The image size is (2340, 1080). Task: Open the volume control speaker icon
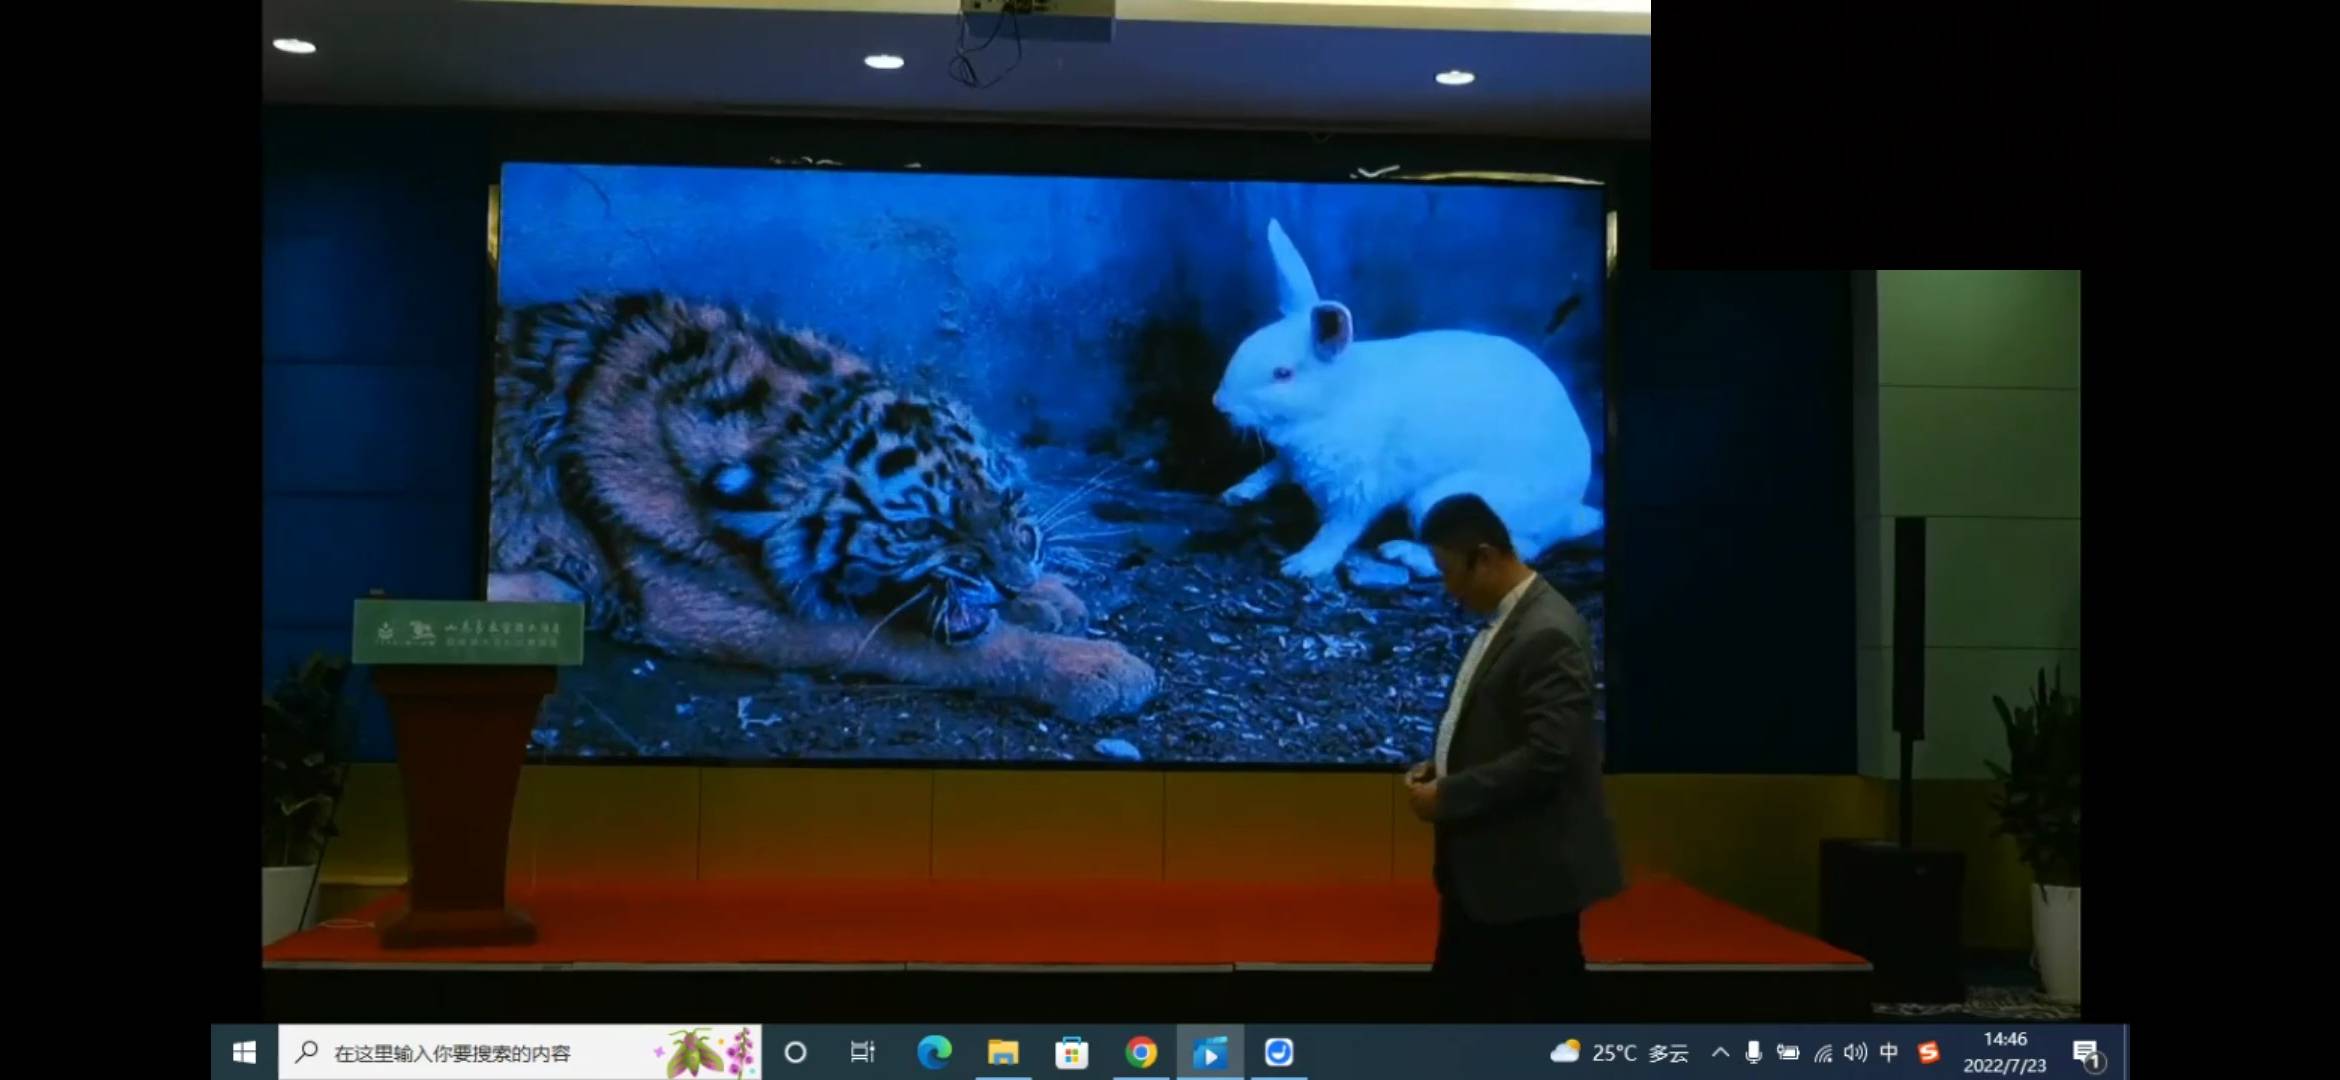(x=1856, y=1052)
